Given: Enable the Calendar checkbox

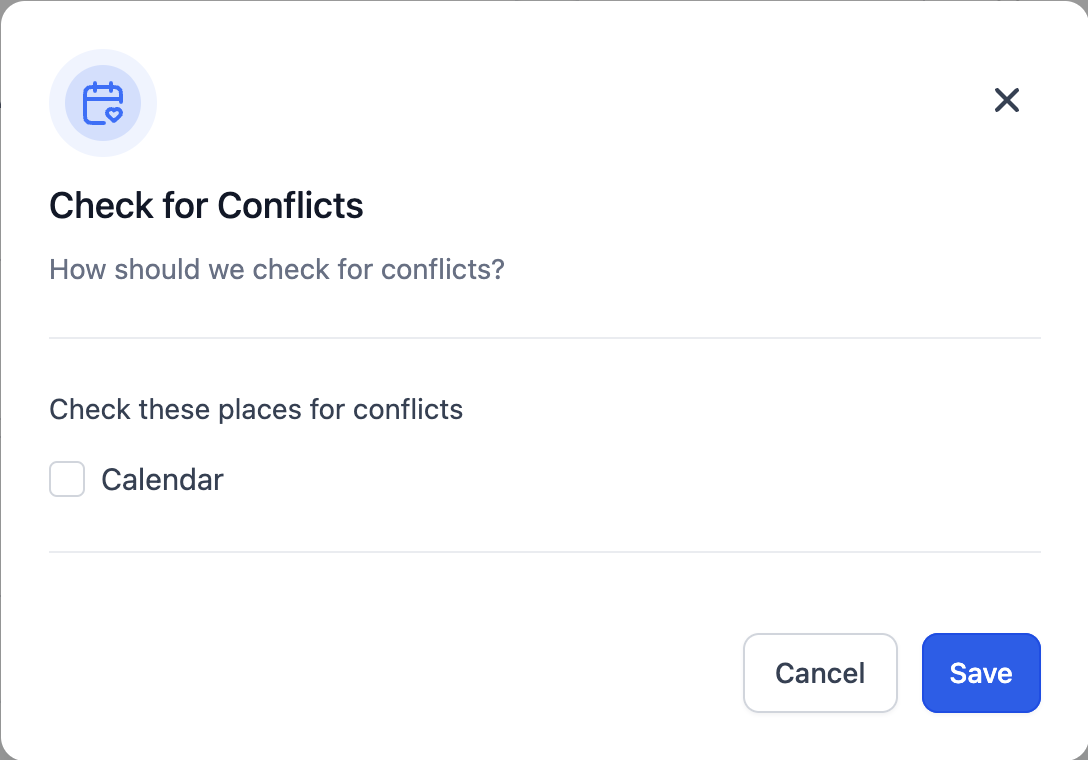Looking at the screenshot, I should (67, 479).
